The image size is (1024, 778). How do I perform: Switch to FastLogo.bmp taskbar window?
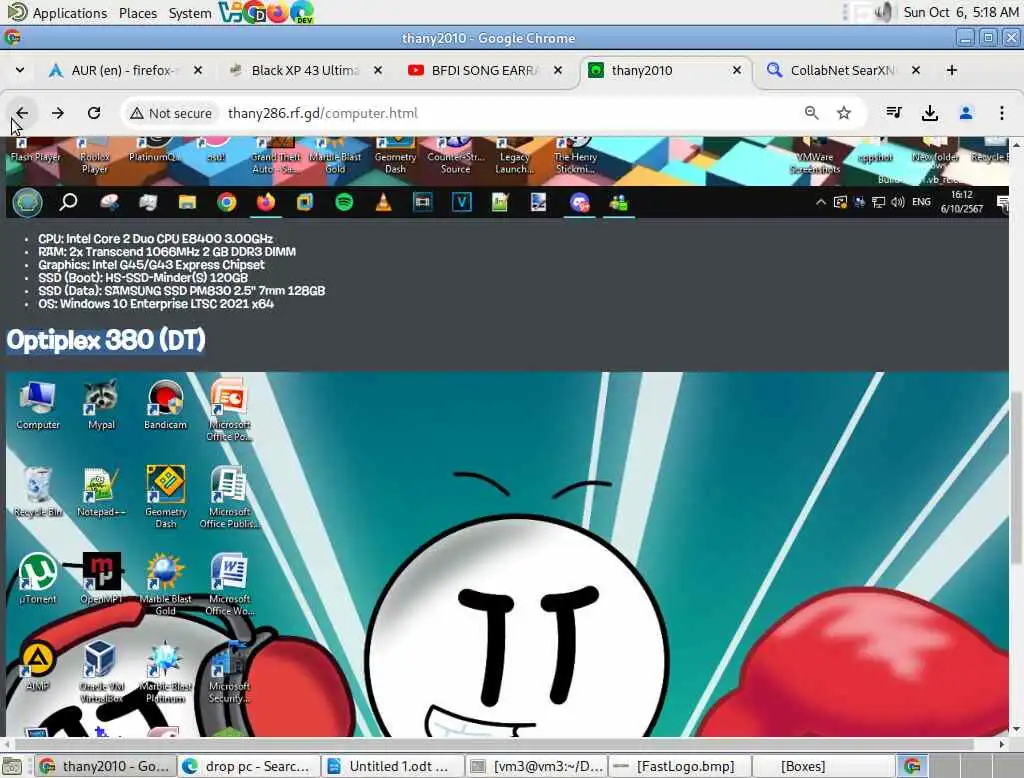pyautogui.click(x=680, y=766)
